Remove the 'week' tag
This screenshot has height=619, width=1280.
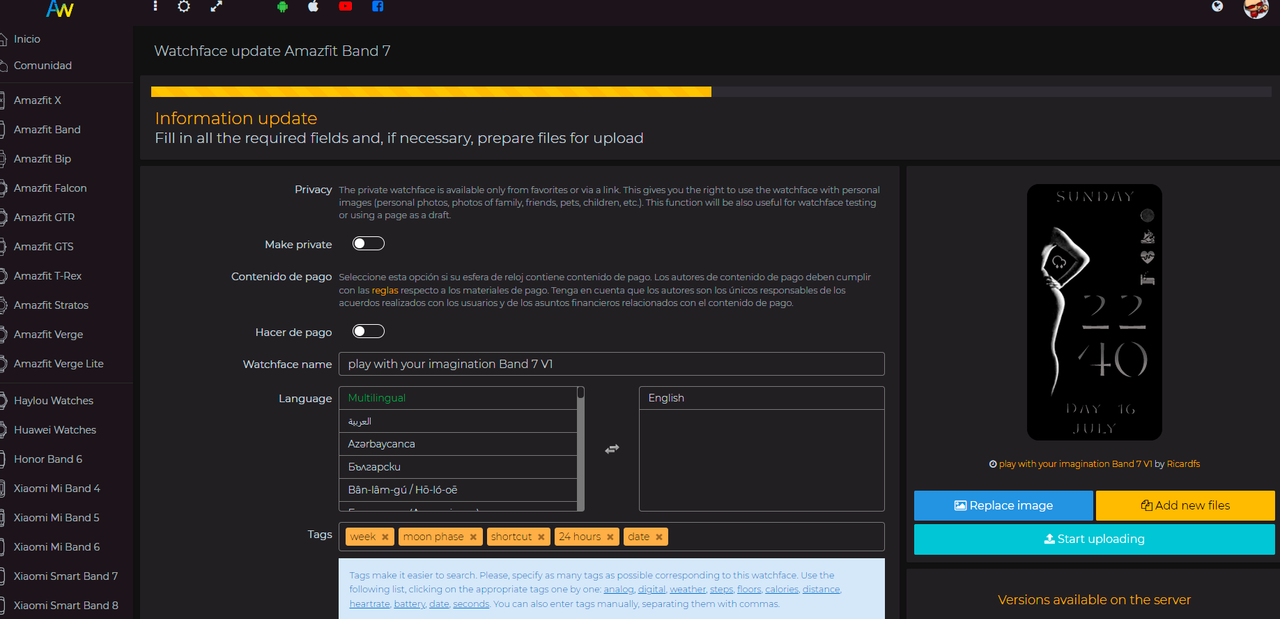point(385,537)
